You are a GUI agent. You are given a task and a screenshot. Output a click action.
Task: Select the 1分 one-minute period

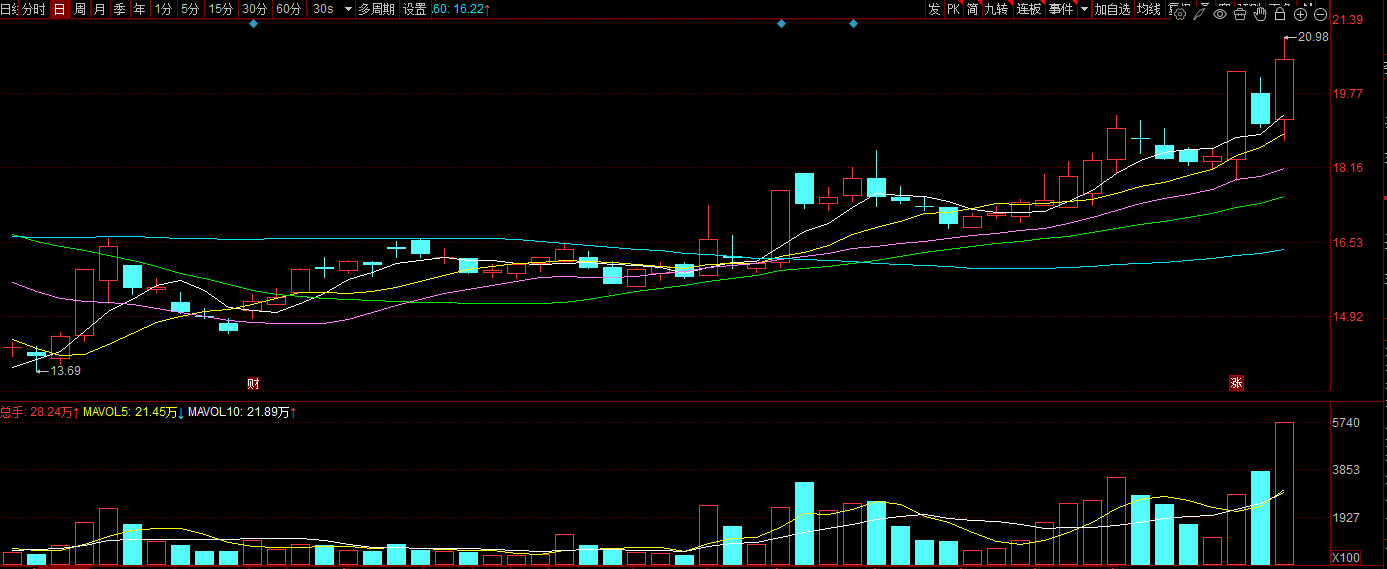[163, 9]
